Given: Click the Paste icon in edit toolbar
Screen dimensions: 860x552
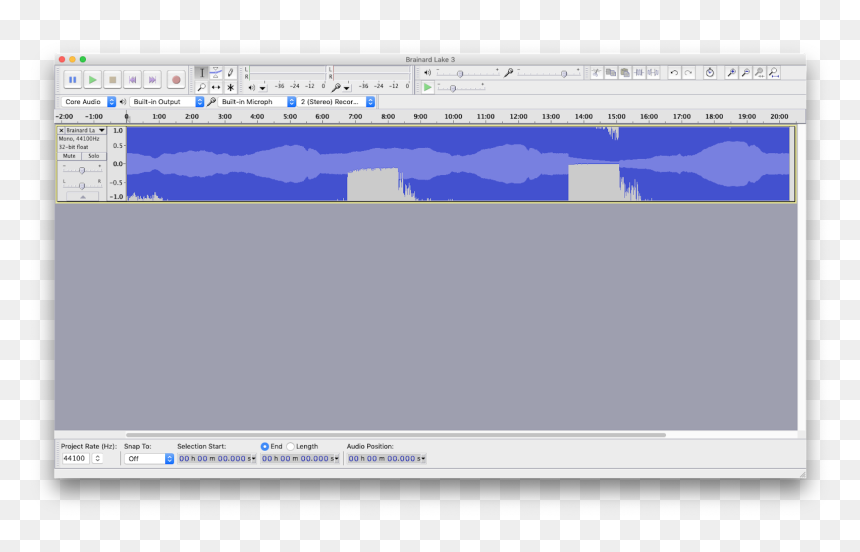Looking at the screenshot, I should (625, 72).
